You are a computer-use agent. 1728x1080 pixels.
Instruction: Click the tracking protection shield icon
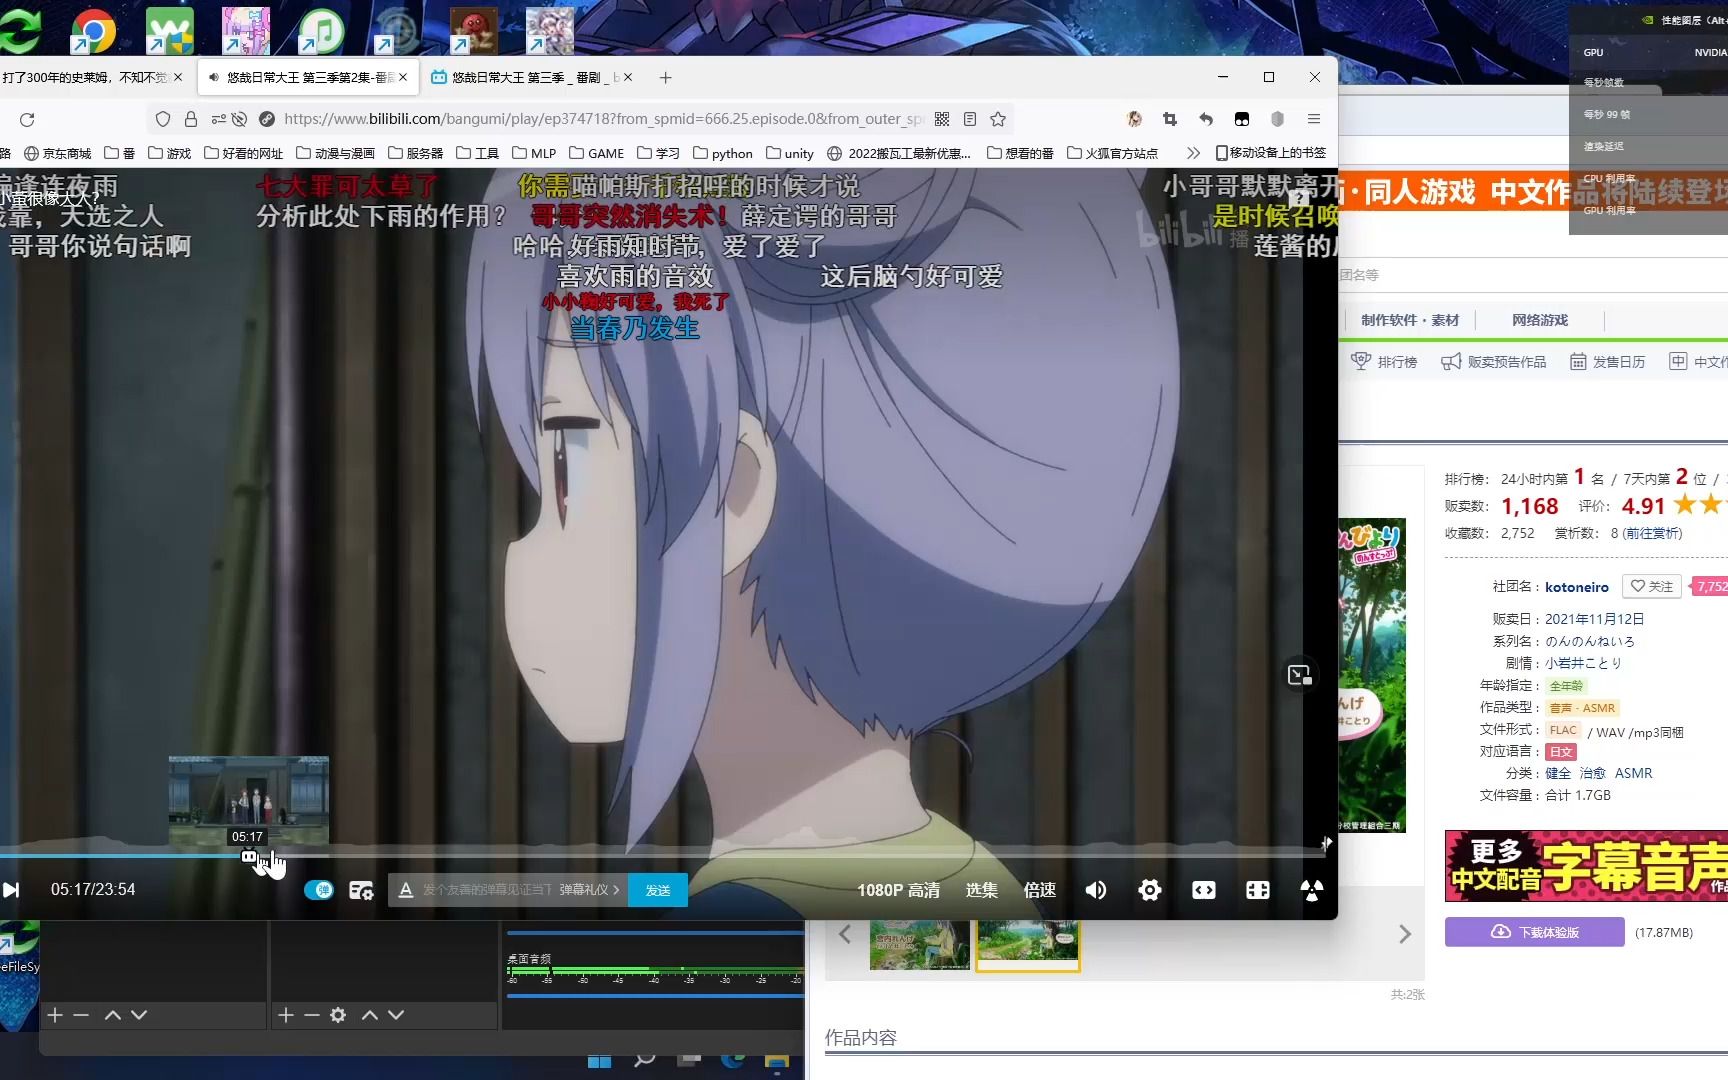click(x=163, y=119)
